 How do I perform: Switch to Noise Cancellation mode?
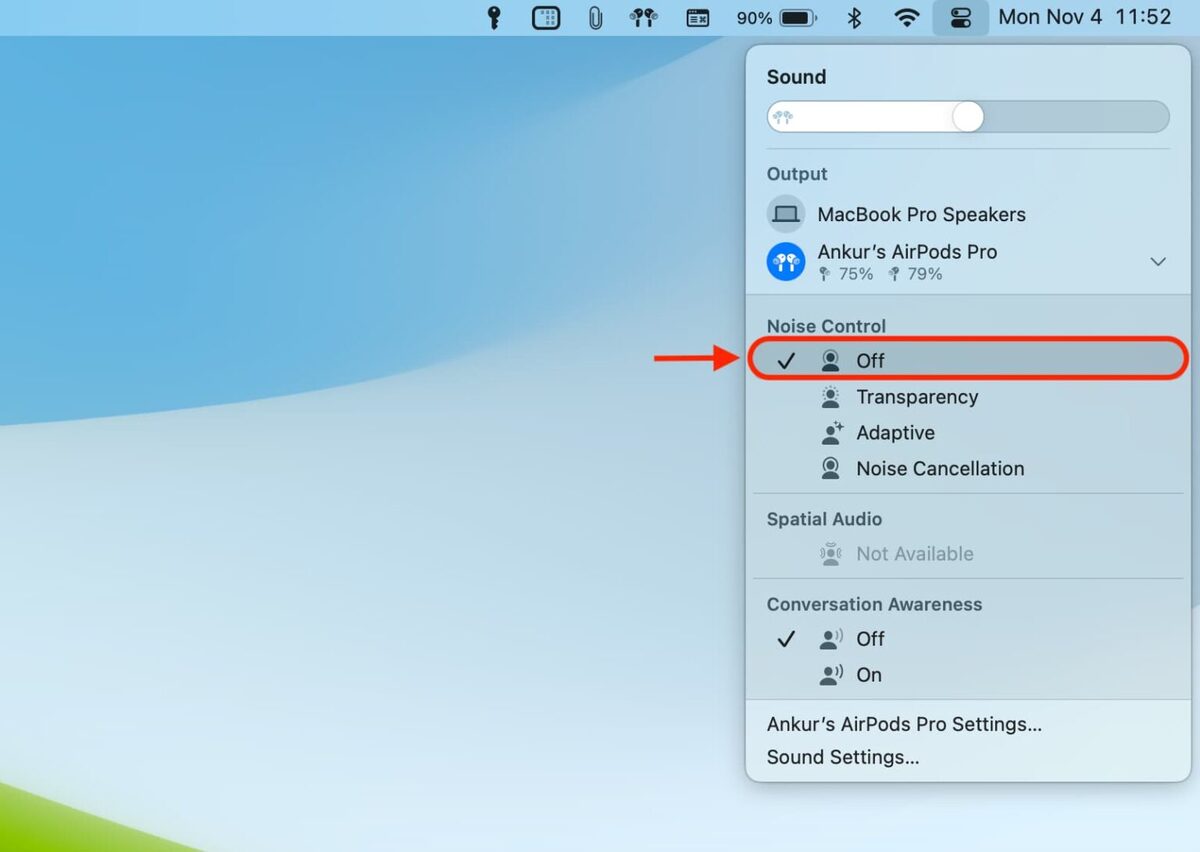tap(939, 469)
